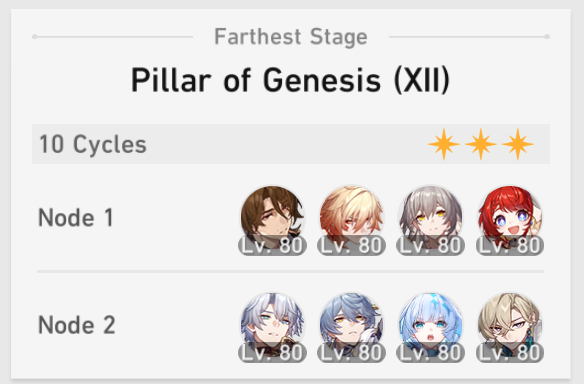584x384 pixels.
Task: Click the Pillar of Genesis (XII) title
Action: click(x=291, y=80)
